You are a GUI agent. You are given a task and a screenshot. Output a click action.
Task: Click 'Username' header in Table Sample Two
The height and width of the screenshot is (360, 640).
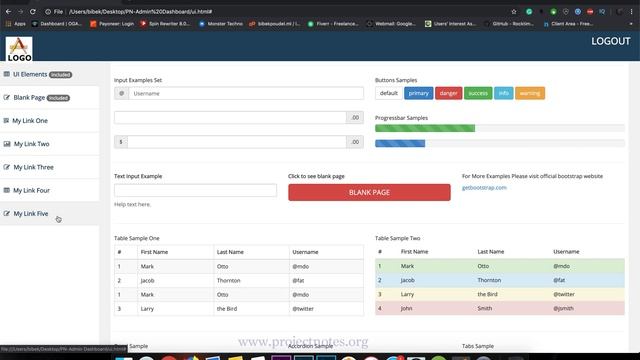[566, 251]
